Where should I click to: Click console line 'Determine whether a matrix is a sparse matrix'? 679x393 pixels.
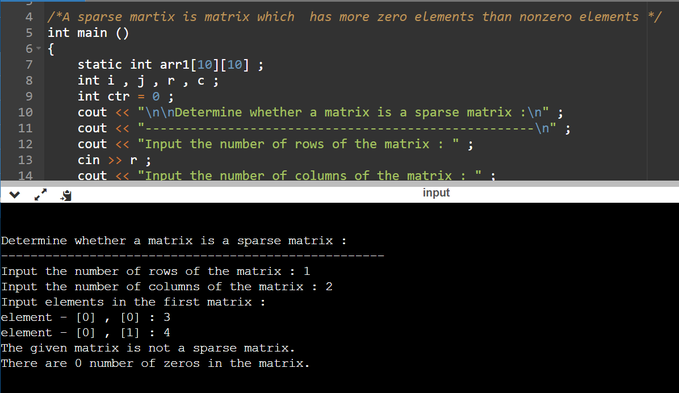(174, 241)
